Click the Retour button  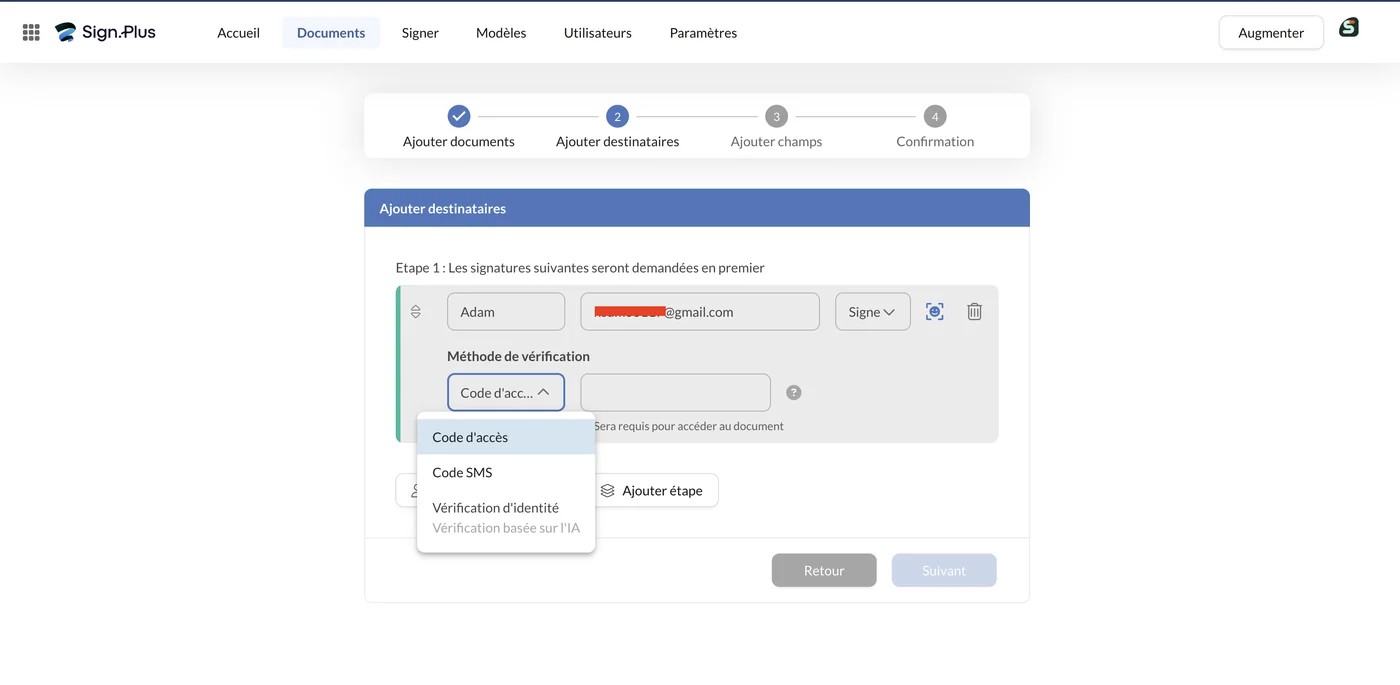[x=824, y=570]
